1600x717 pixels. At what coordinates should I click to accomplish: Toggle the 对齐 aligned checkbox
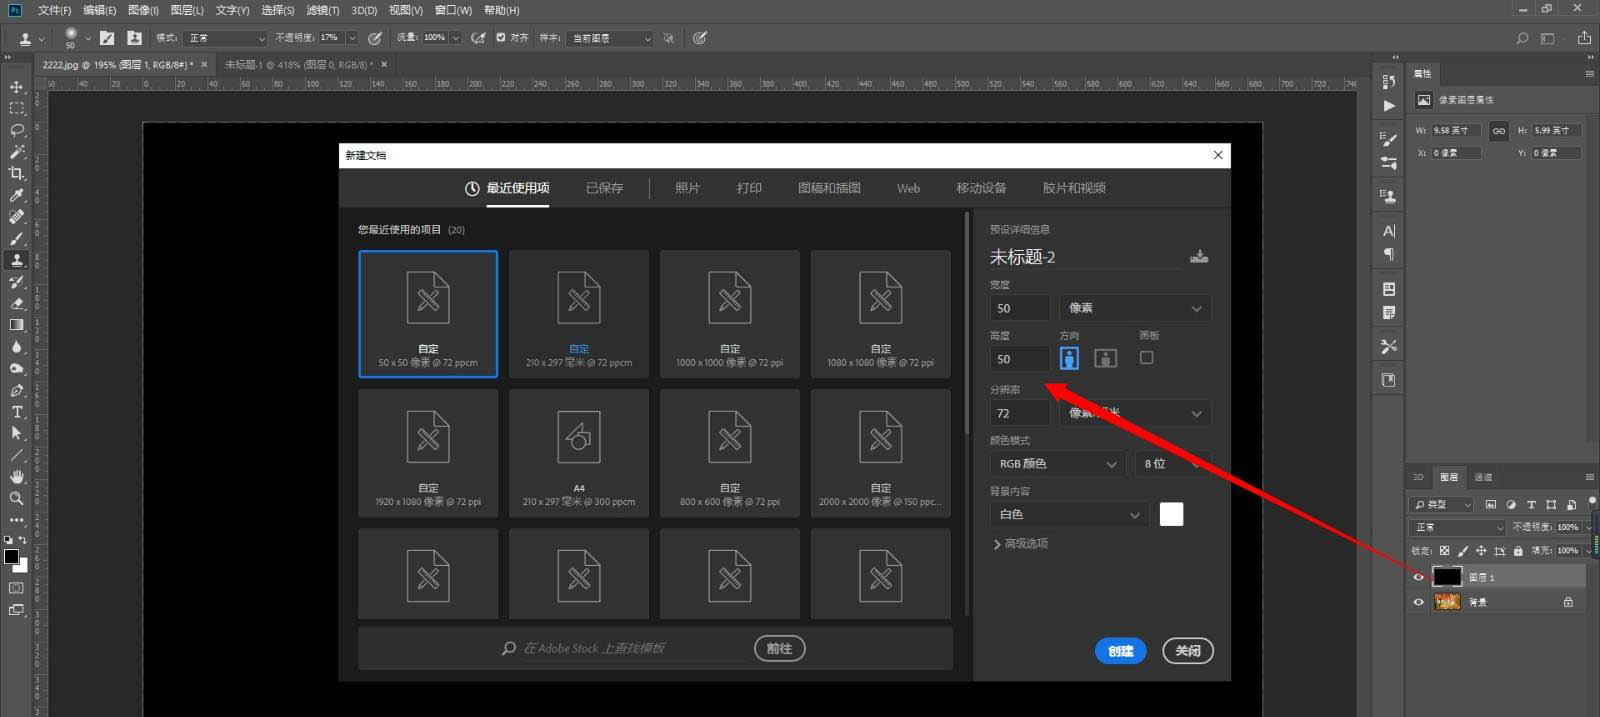tap(500, 38)
